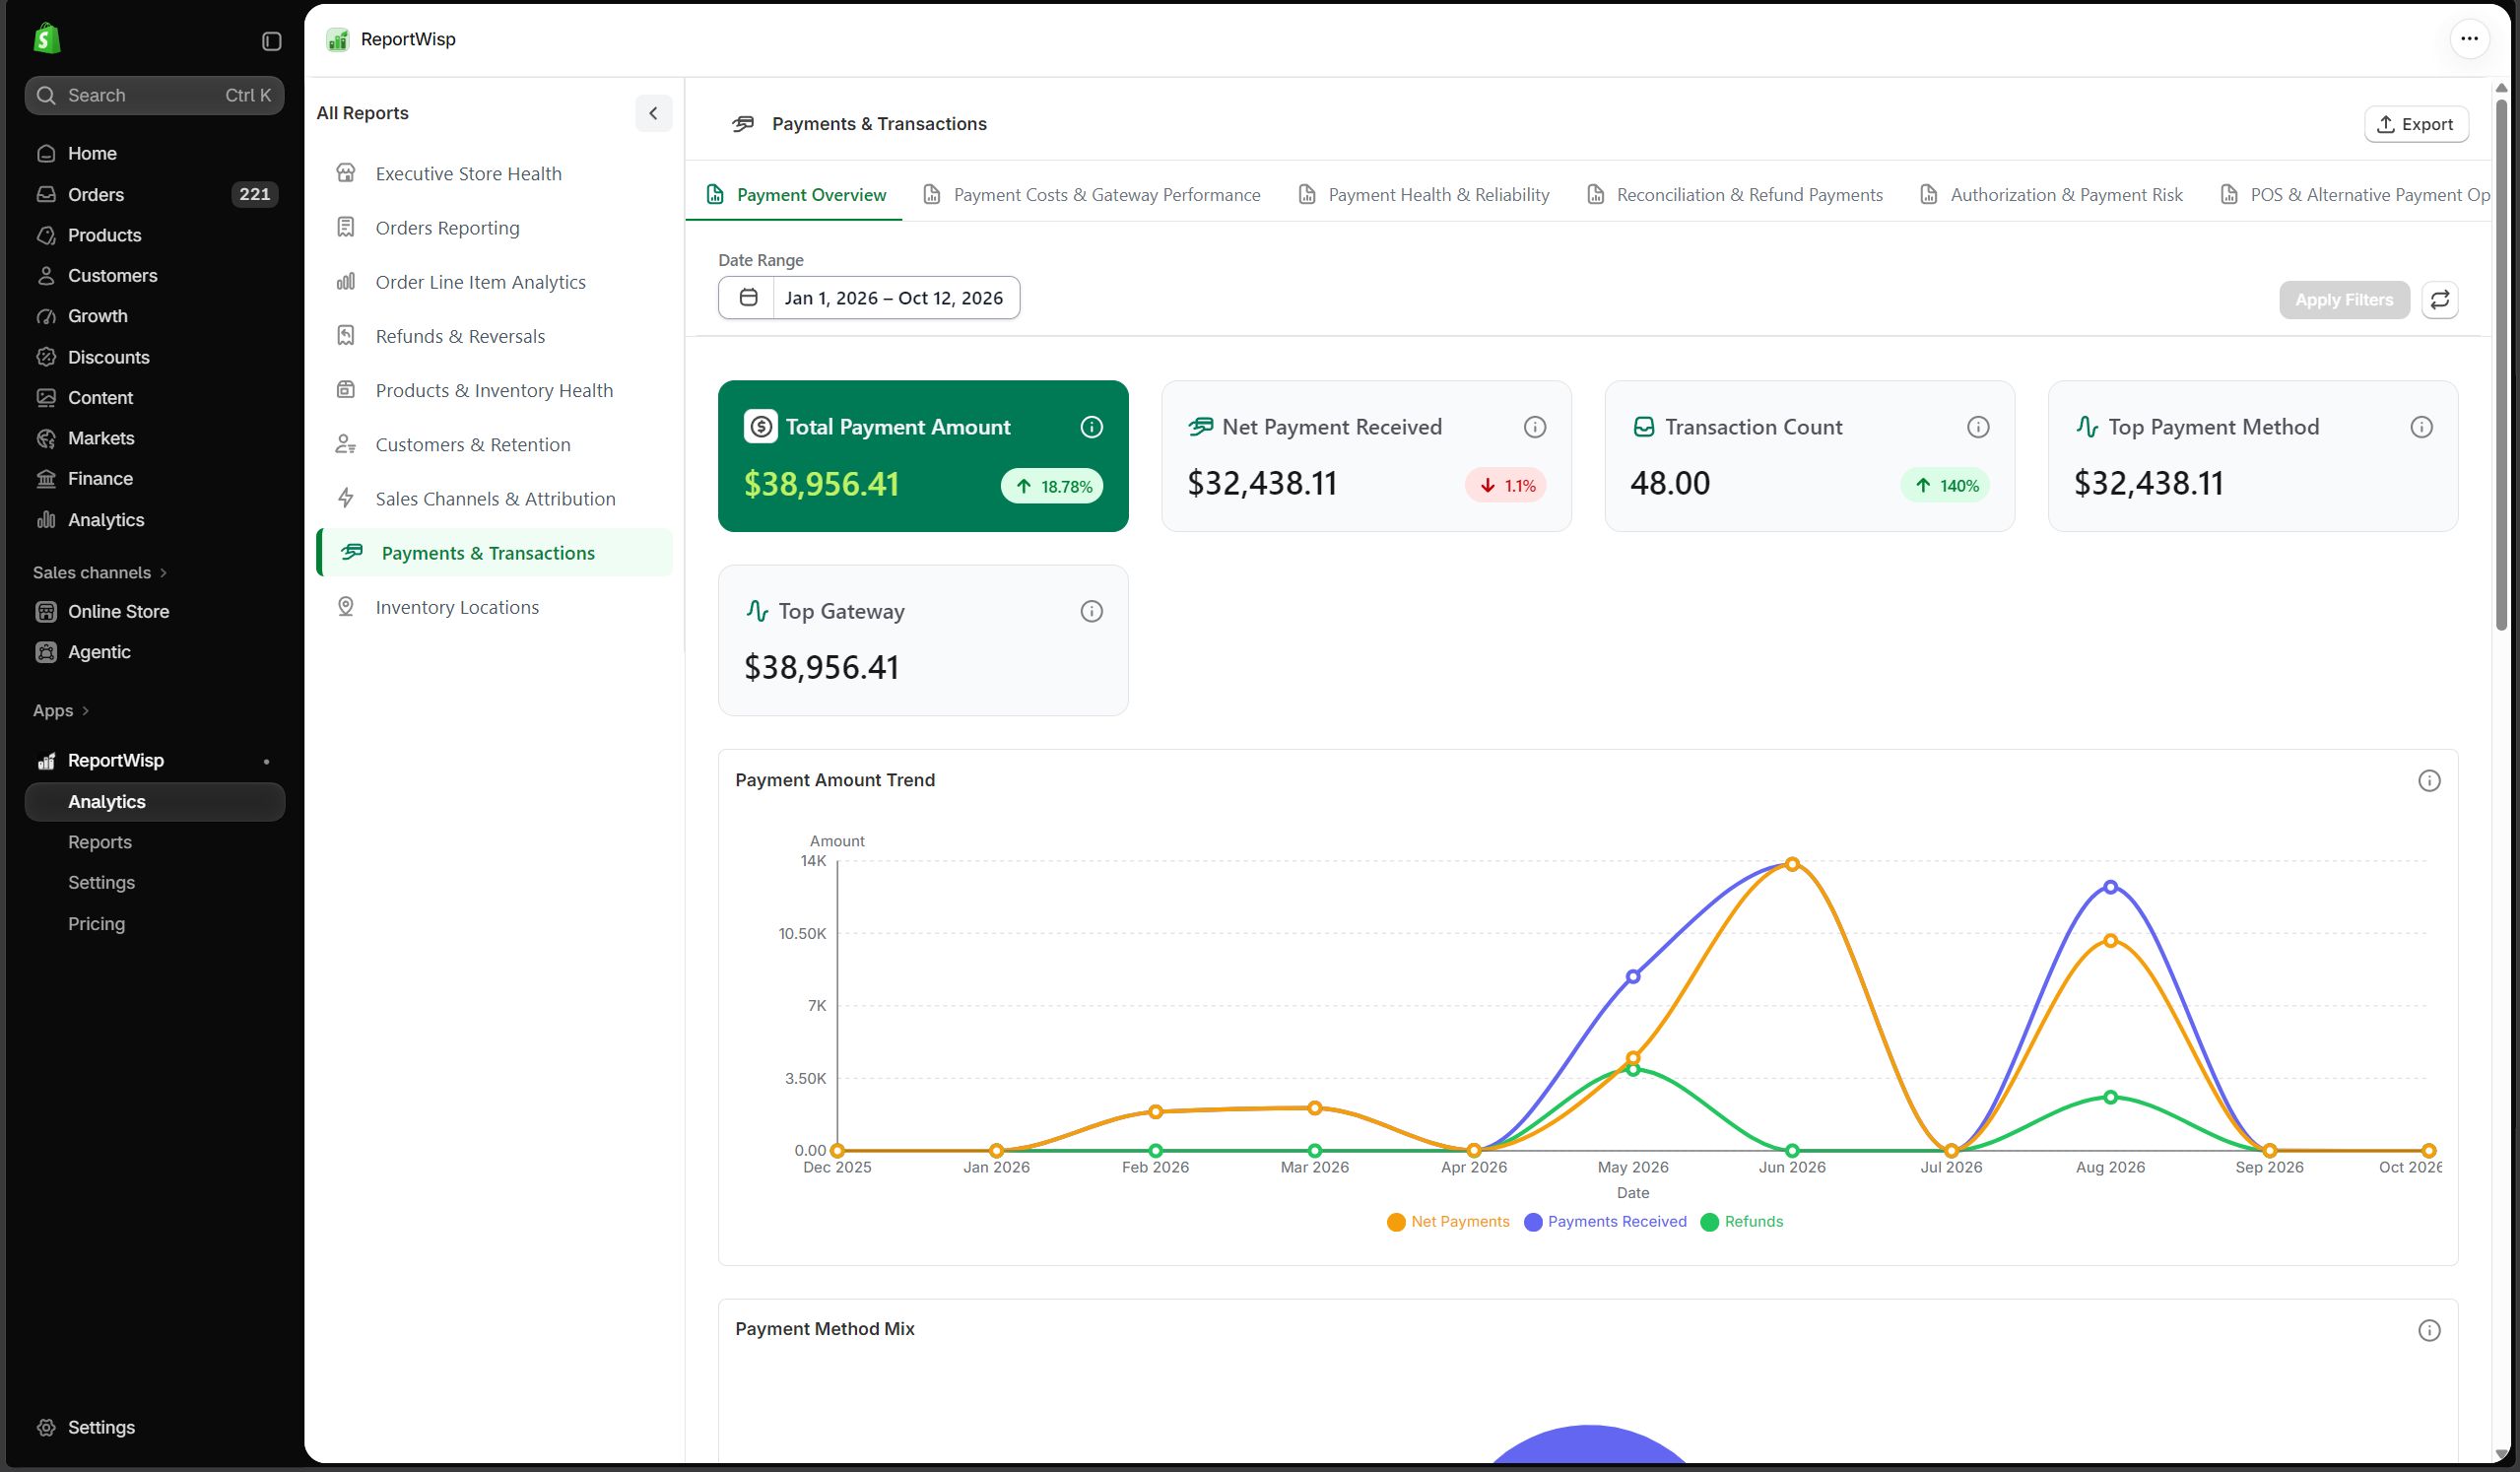Open info for Transaction Count card
The height and width of the screenshot is (1472, 2520).
1977,427
